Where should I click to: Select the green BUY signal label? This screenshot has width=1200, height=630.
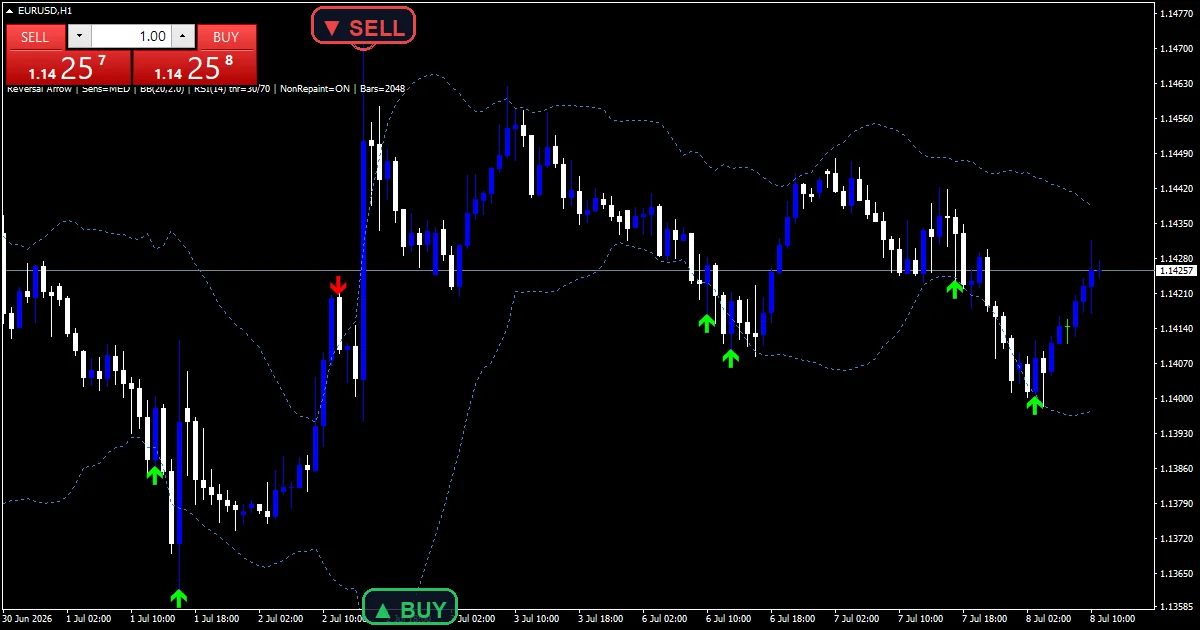point(409,609)
